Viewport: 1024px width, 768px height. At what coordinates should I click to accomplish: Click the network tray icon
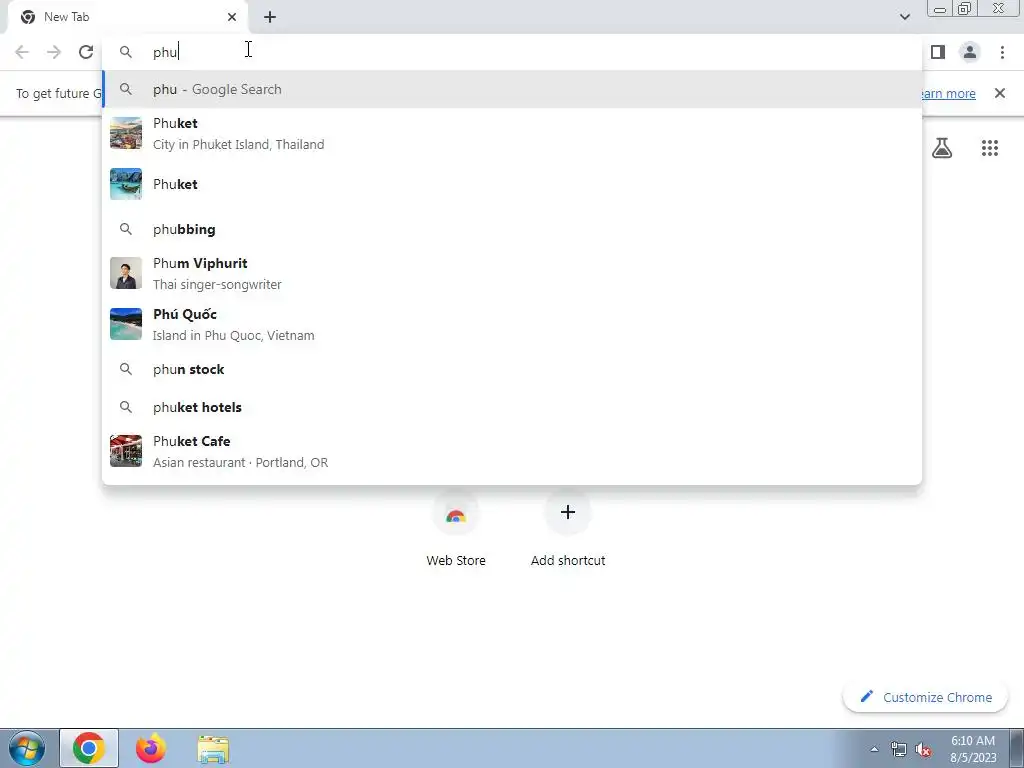pos(899,750)
